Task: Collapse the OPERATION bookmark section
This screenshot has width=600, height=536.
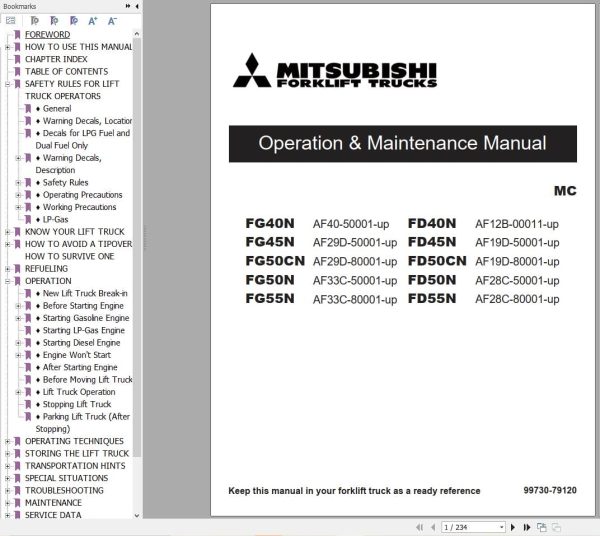Action: click(x=7, y=281)
